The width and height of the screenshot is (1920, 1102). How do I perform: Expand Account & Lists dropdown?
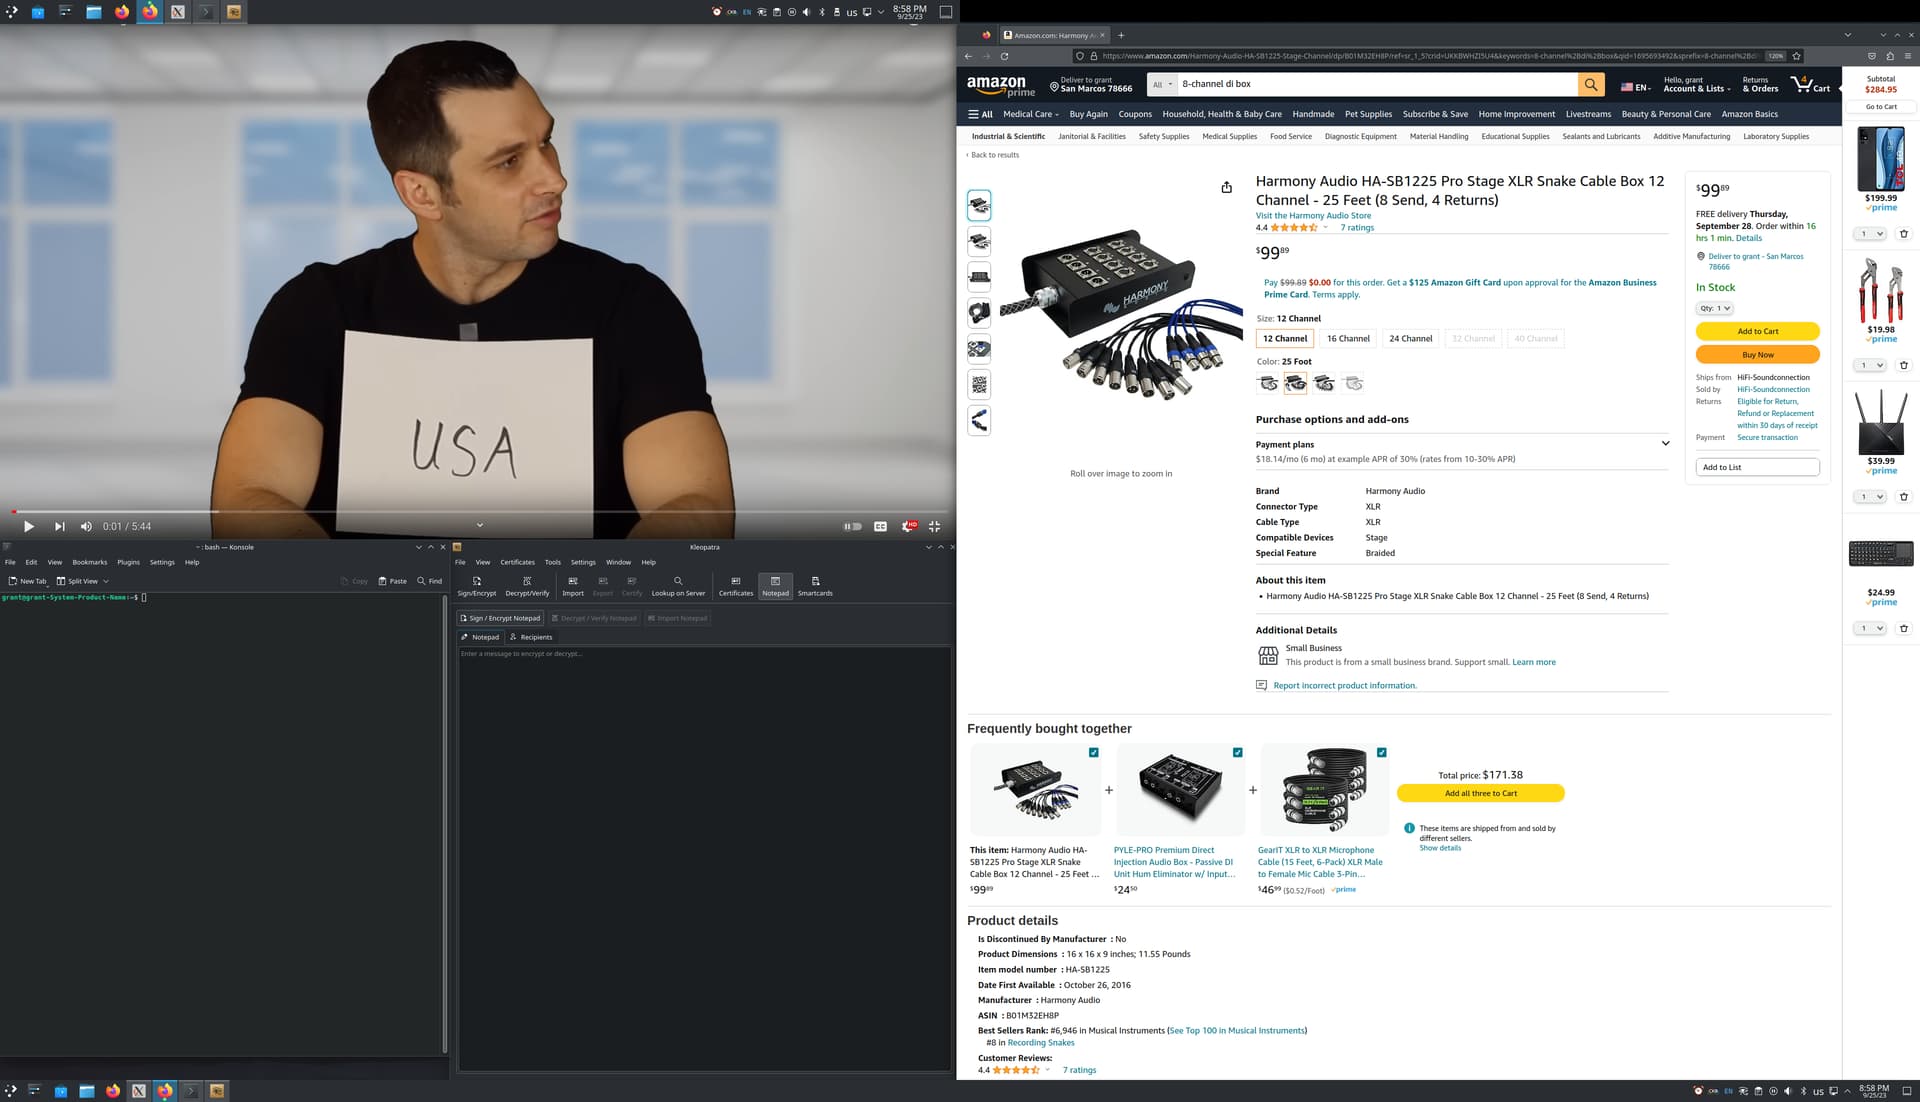(1697, 85)
